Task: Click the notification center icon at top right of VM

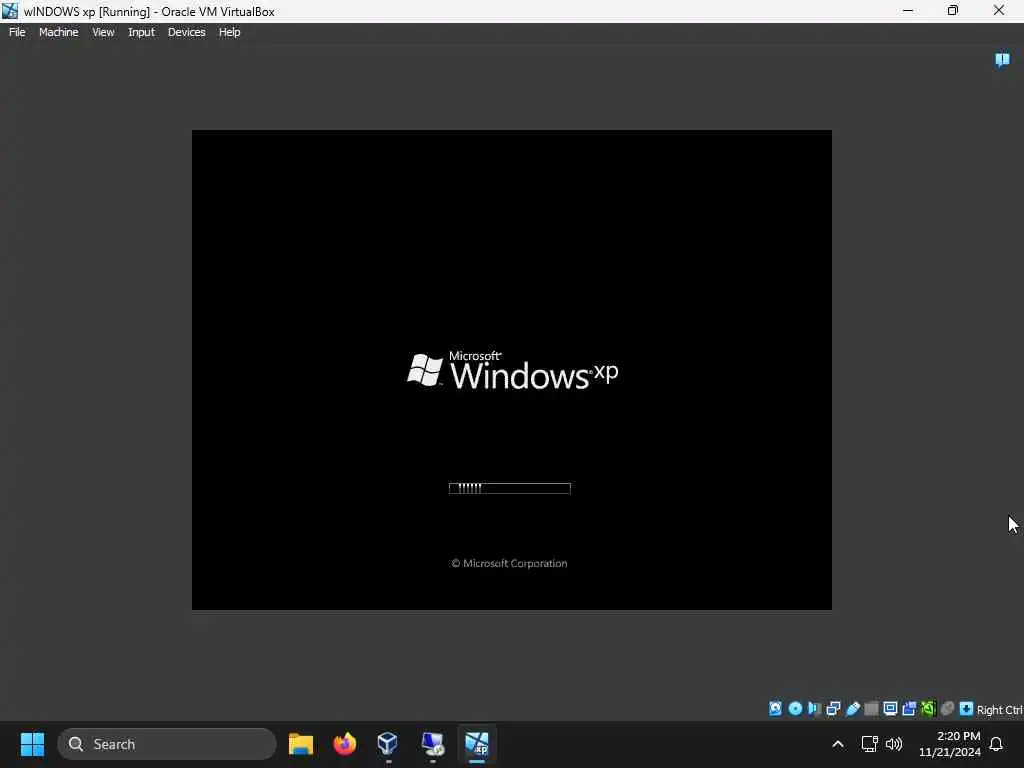Action: click(1002, 60)
